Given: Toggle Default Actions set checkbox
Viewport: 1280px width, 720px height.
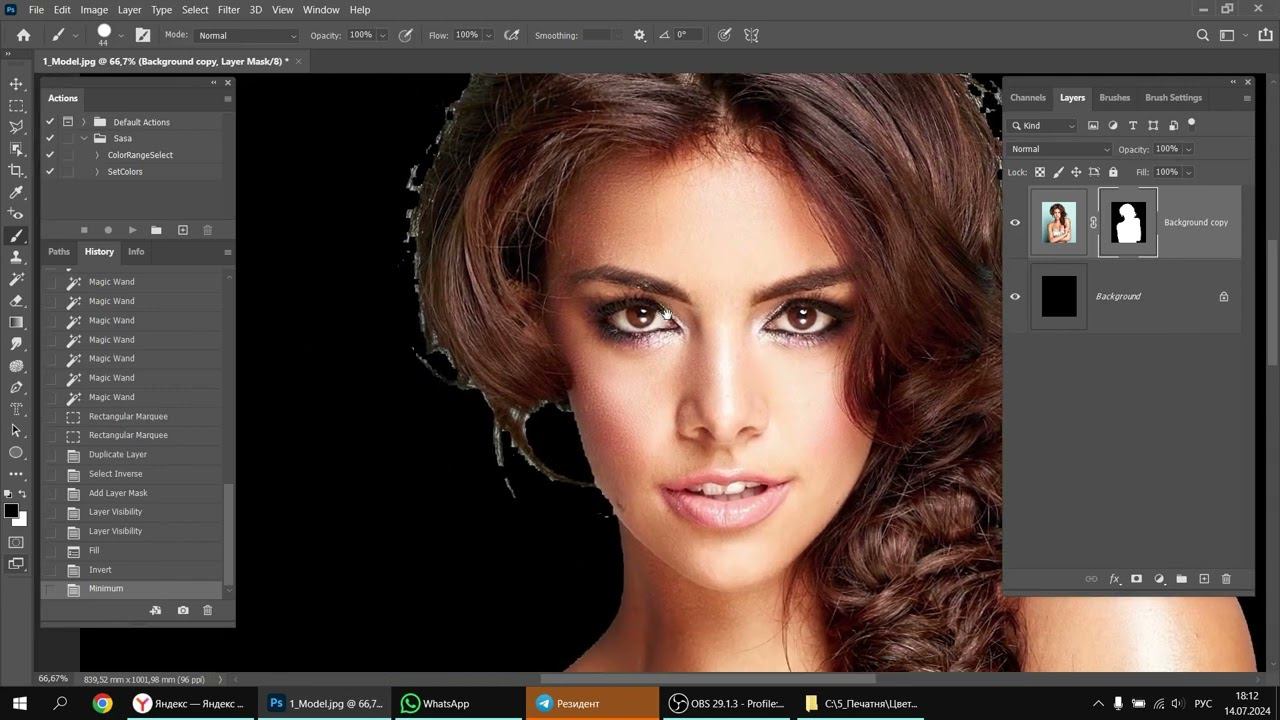Looking at the screenshot, I should (x=50, y=122).
